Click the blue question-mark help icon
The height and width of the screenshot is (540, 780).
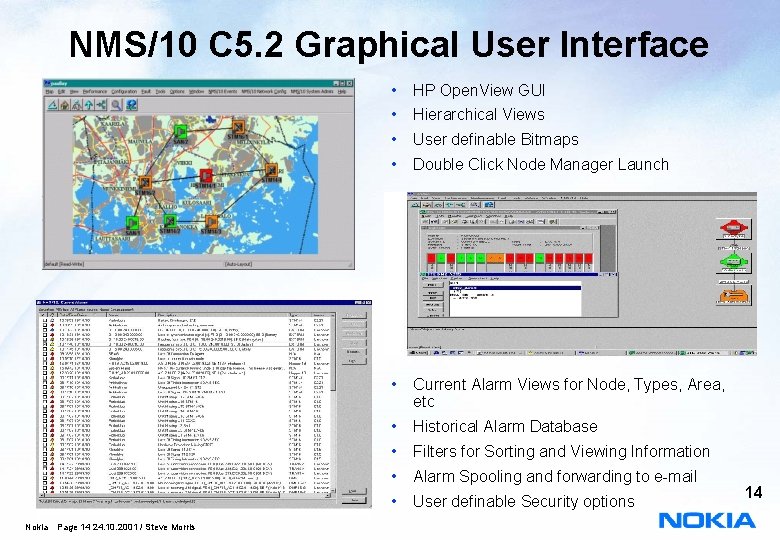131,105
